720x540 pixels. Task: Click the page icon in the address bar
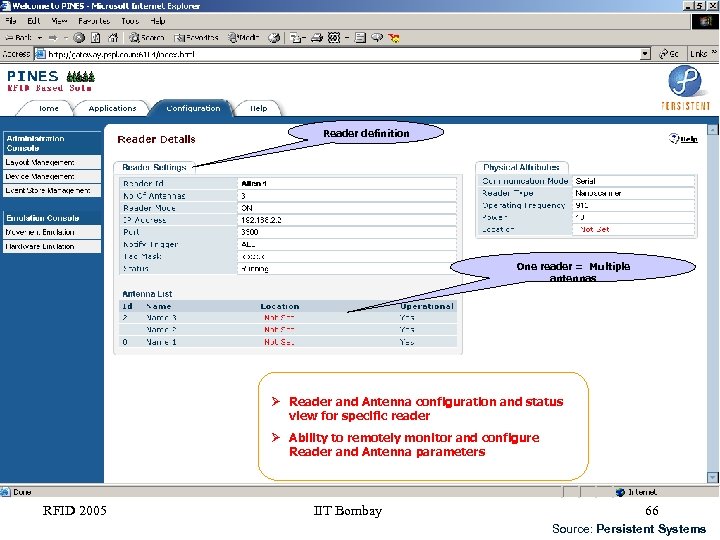(x=41, y=54)
